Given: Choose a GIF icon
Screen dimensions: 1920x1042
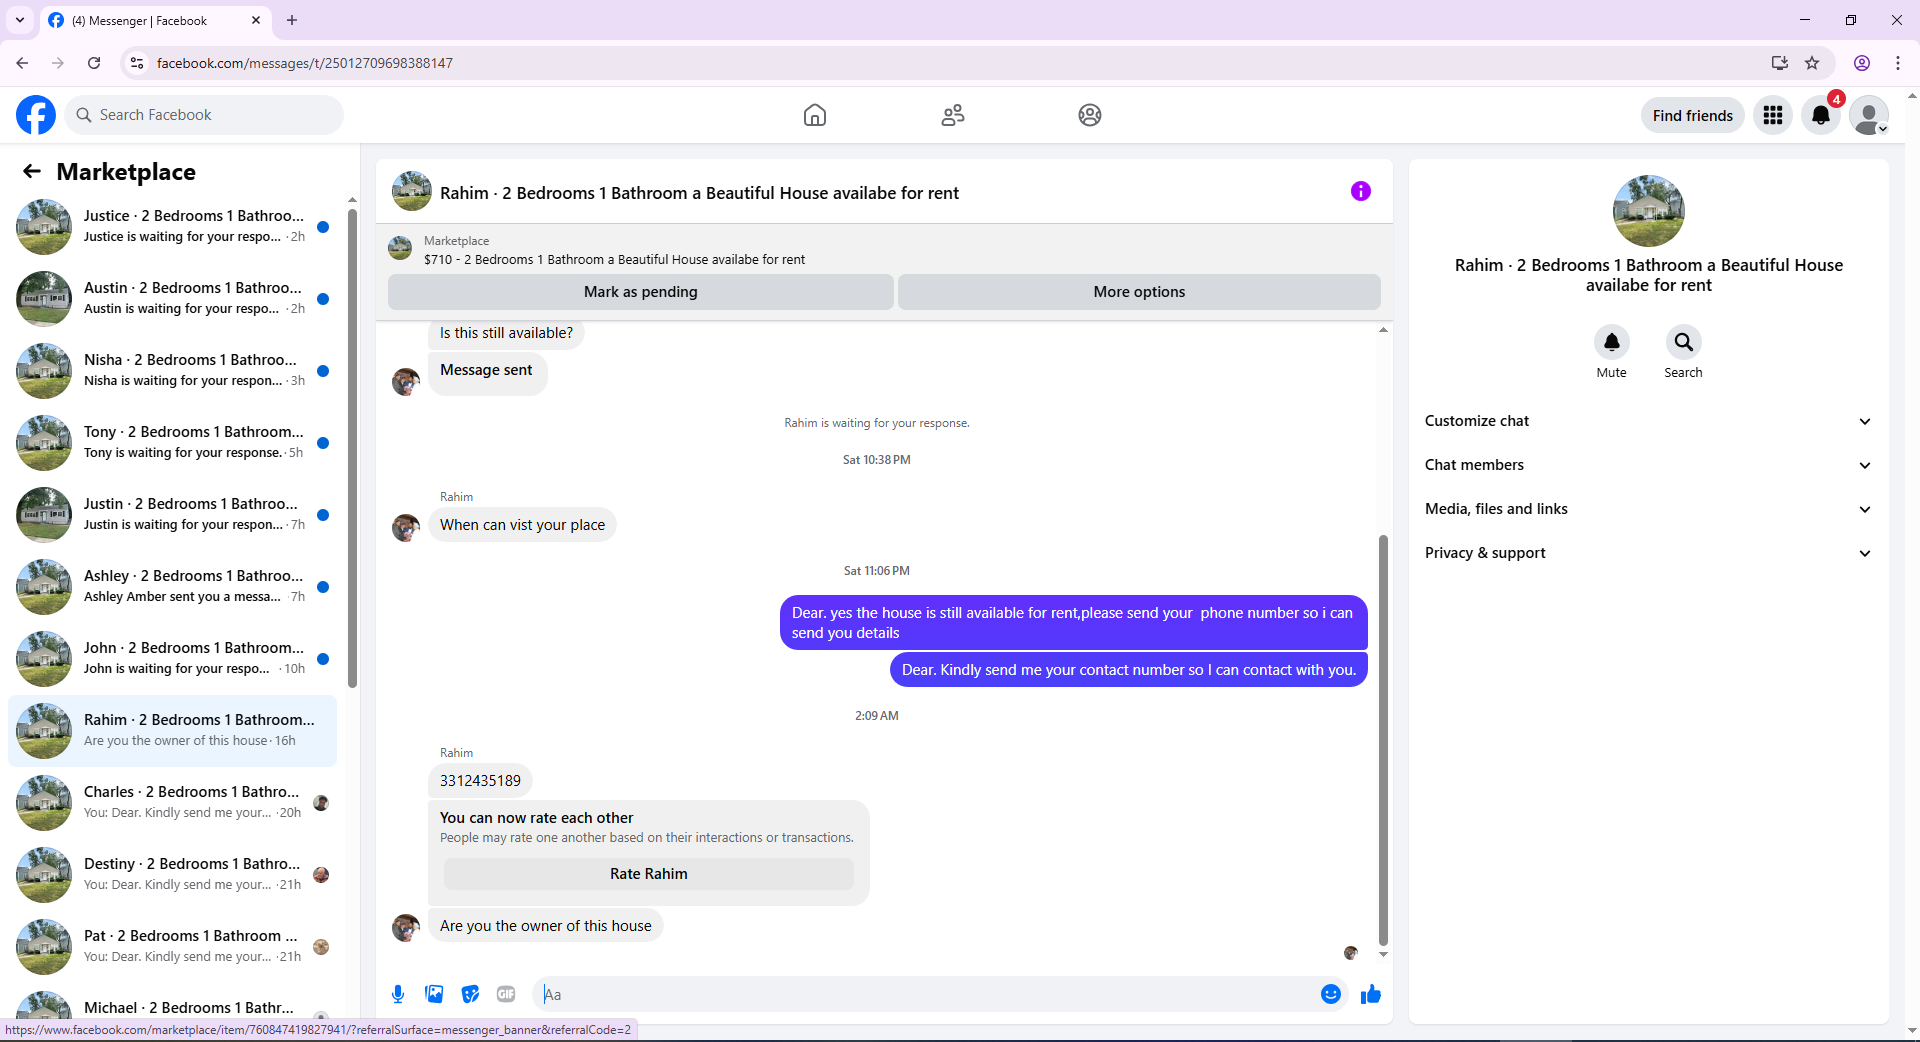Looking at the screenshot, I should point(506,994).
